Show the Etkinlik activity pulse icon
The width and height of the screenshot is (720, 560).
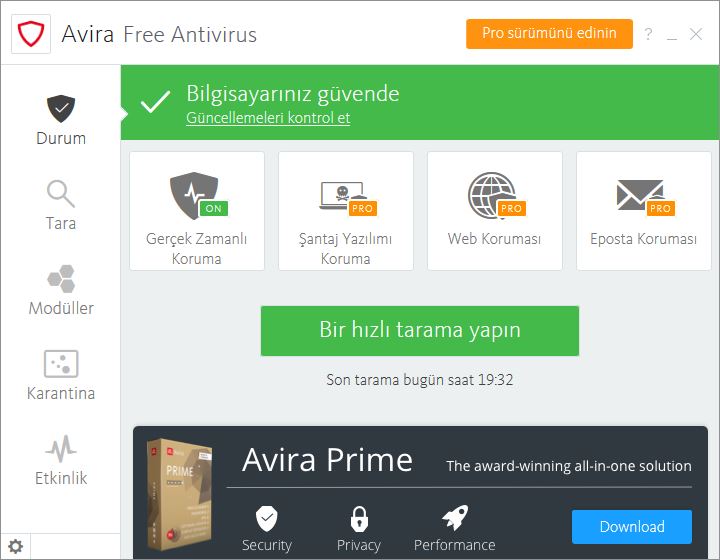point(61,448)
